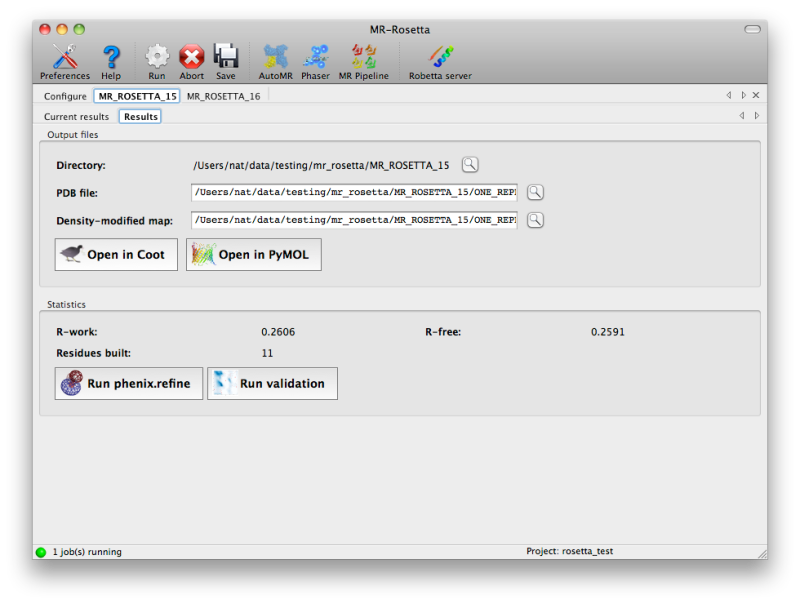Screen dimensions: 800x604
Task: Browse the output Directory with magnifier icon
Action: (x=470, y=165)
